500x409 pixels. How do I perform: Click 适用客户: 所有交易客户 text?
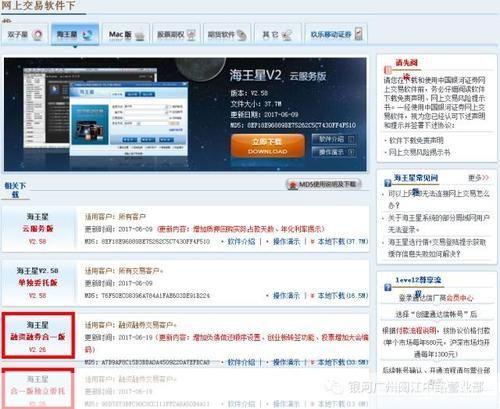click(x=124, y=271)
